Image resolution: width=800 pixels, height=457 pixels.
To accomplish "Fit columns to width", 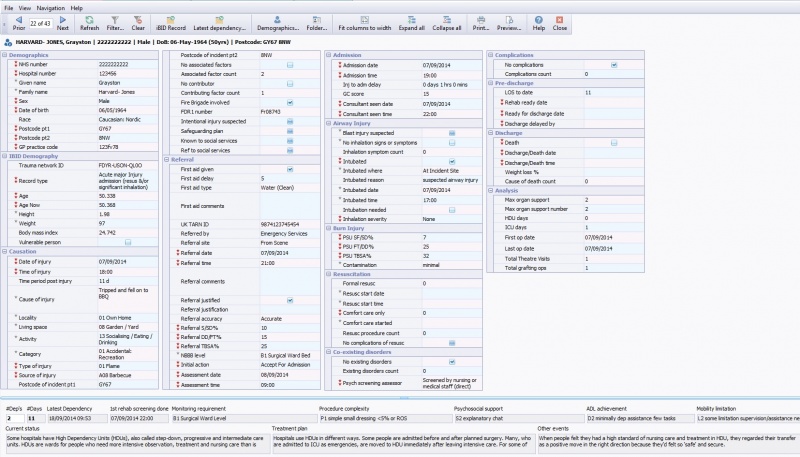I will pyautogui.click(x=364, y=23).
